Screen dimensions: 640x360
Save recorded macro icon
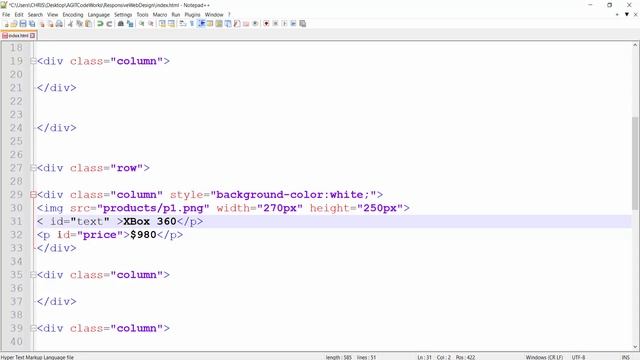pyautogui.click(x=302, y=24)
